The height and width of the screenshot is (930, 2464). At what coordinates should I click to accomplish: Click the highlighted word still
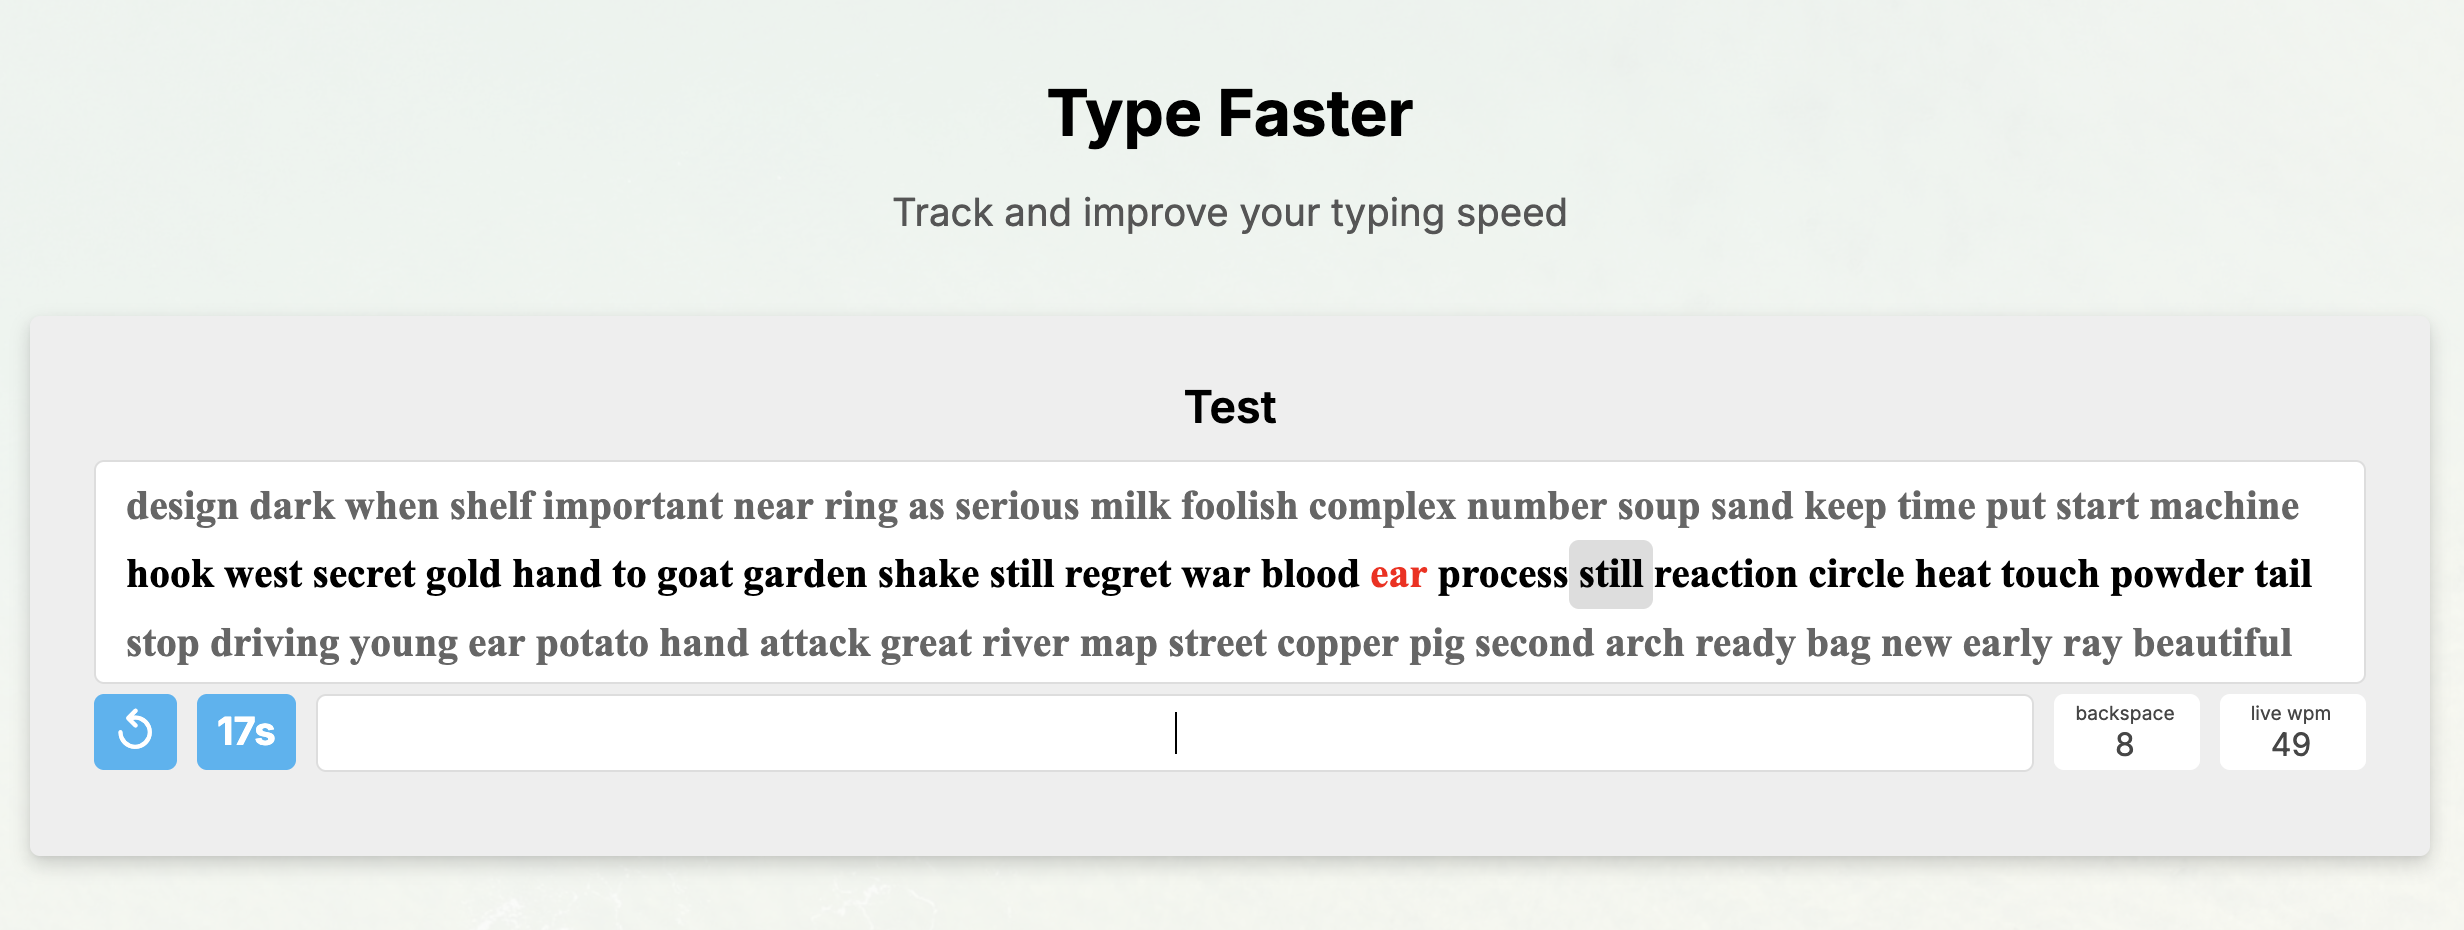click(x=1610, y=575)
